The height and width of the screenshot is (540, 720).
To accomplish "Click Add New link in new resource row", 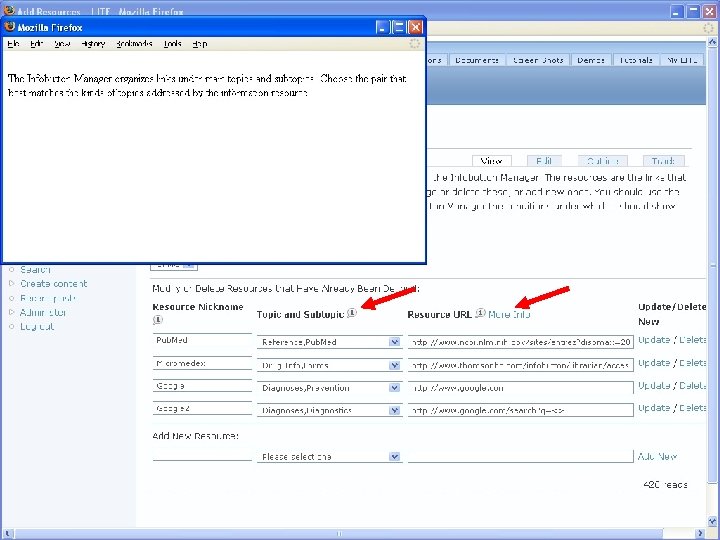I will 657,456.
